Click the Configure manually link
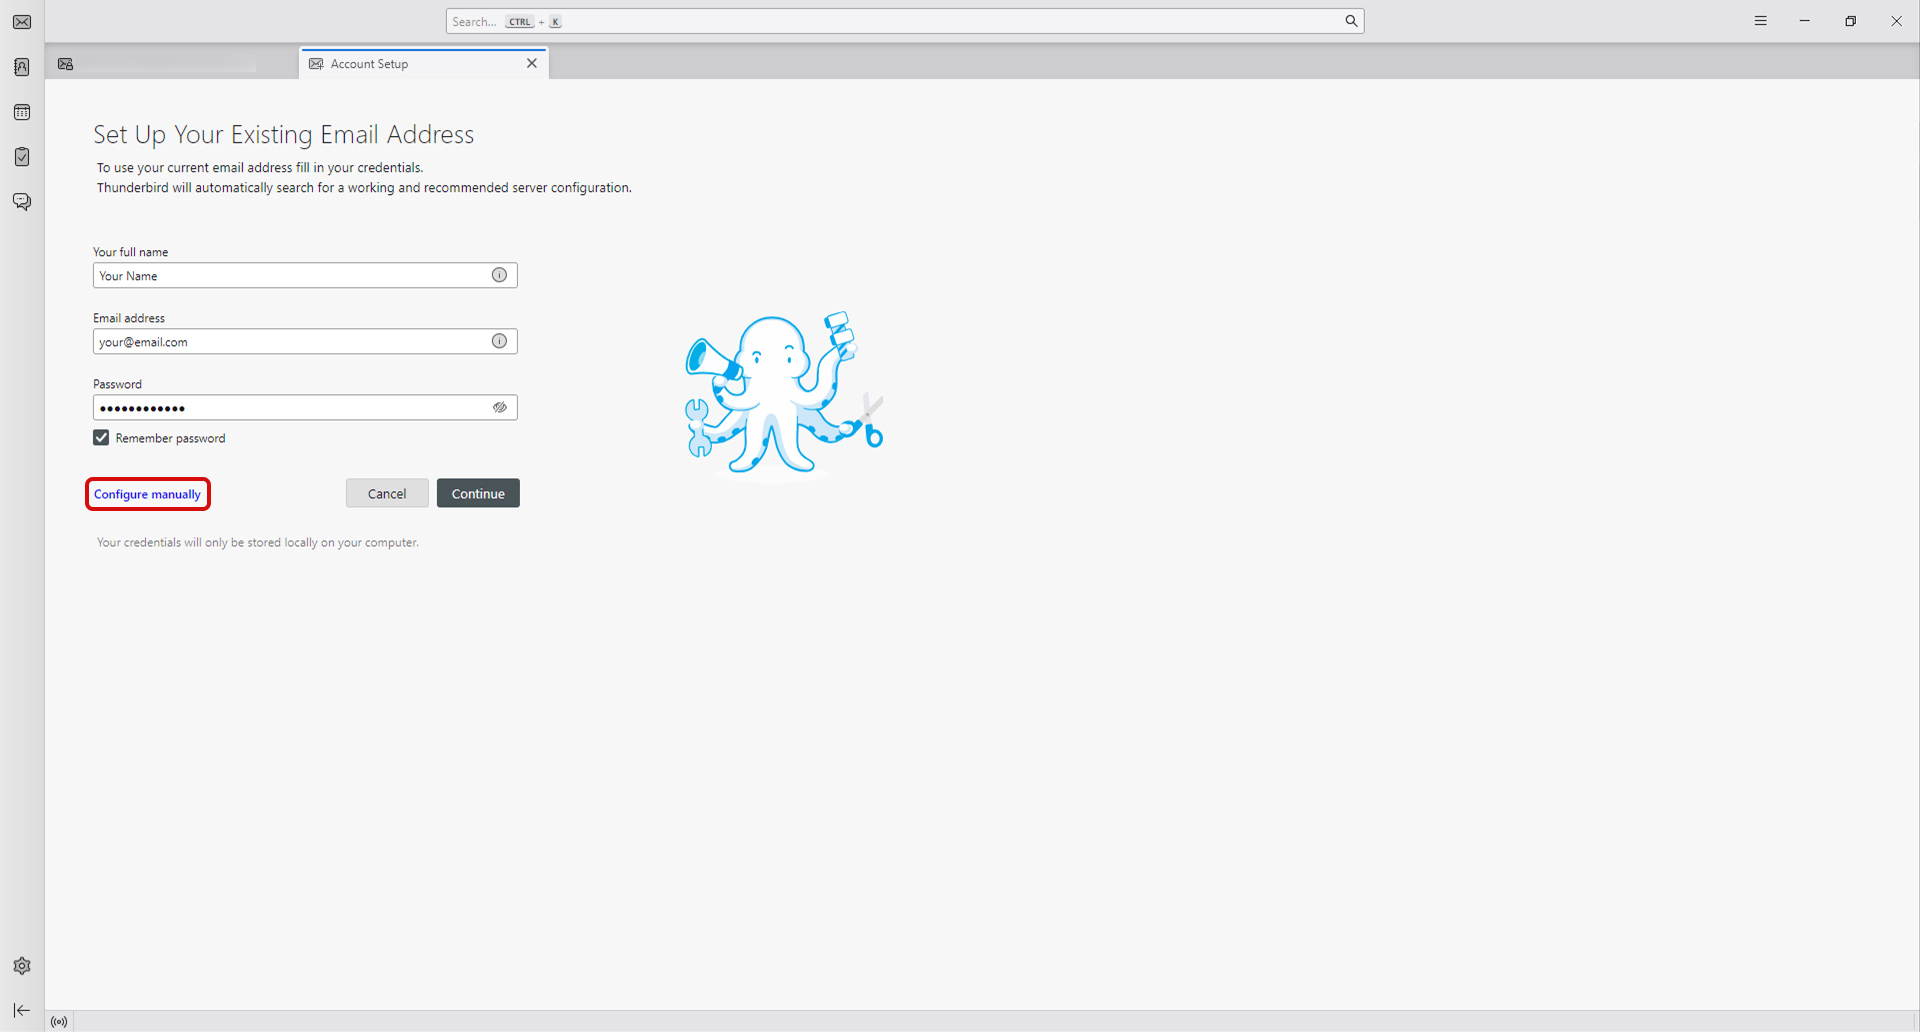 [147, 494]
